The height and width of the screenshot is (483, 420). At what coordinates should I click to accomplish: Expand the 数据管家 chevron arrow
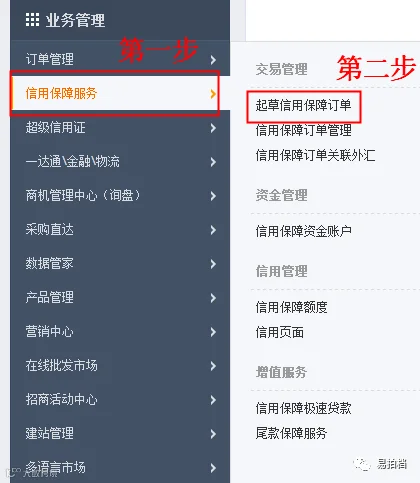213,264
